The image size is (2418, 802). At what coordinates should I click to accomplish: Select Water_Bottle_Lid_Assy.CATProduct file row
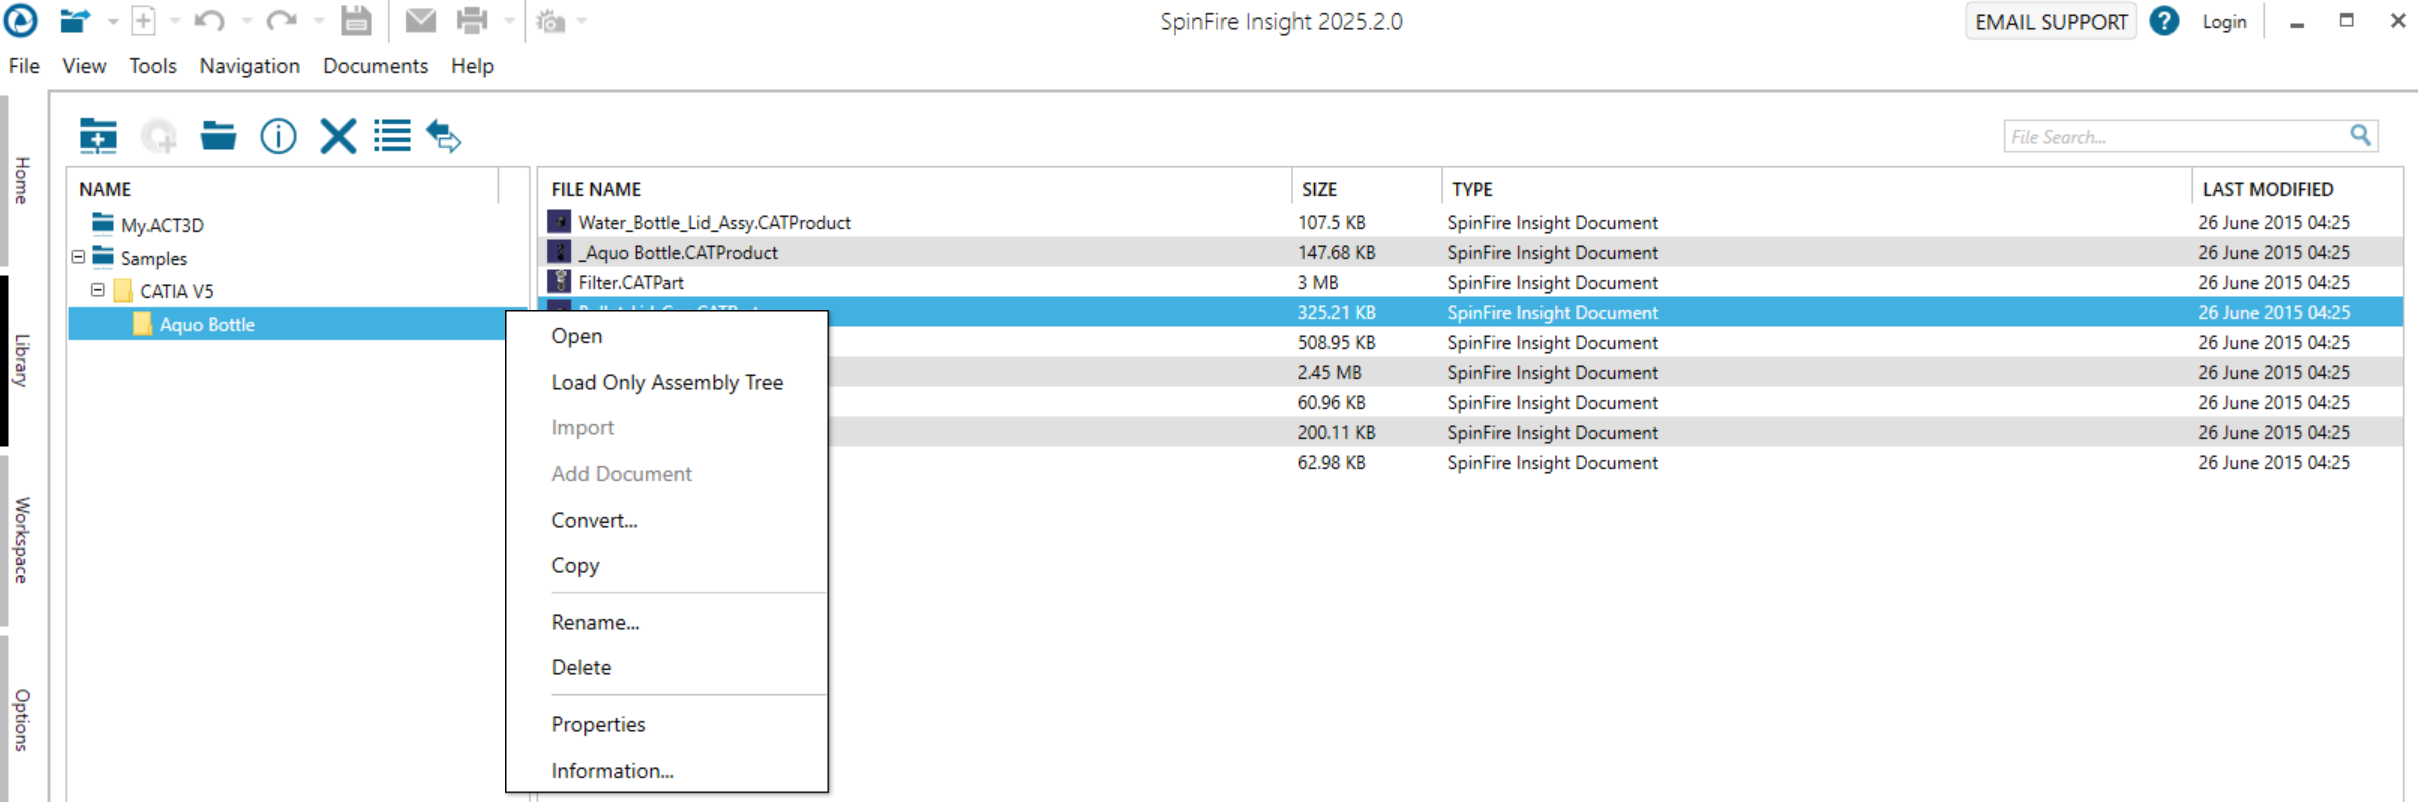tap(714, 222)
